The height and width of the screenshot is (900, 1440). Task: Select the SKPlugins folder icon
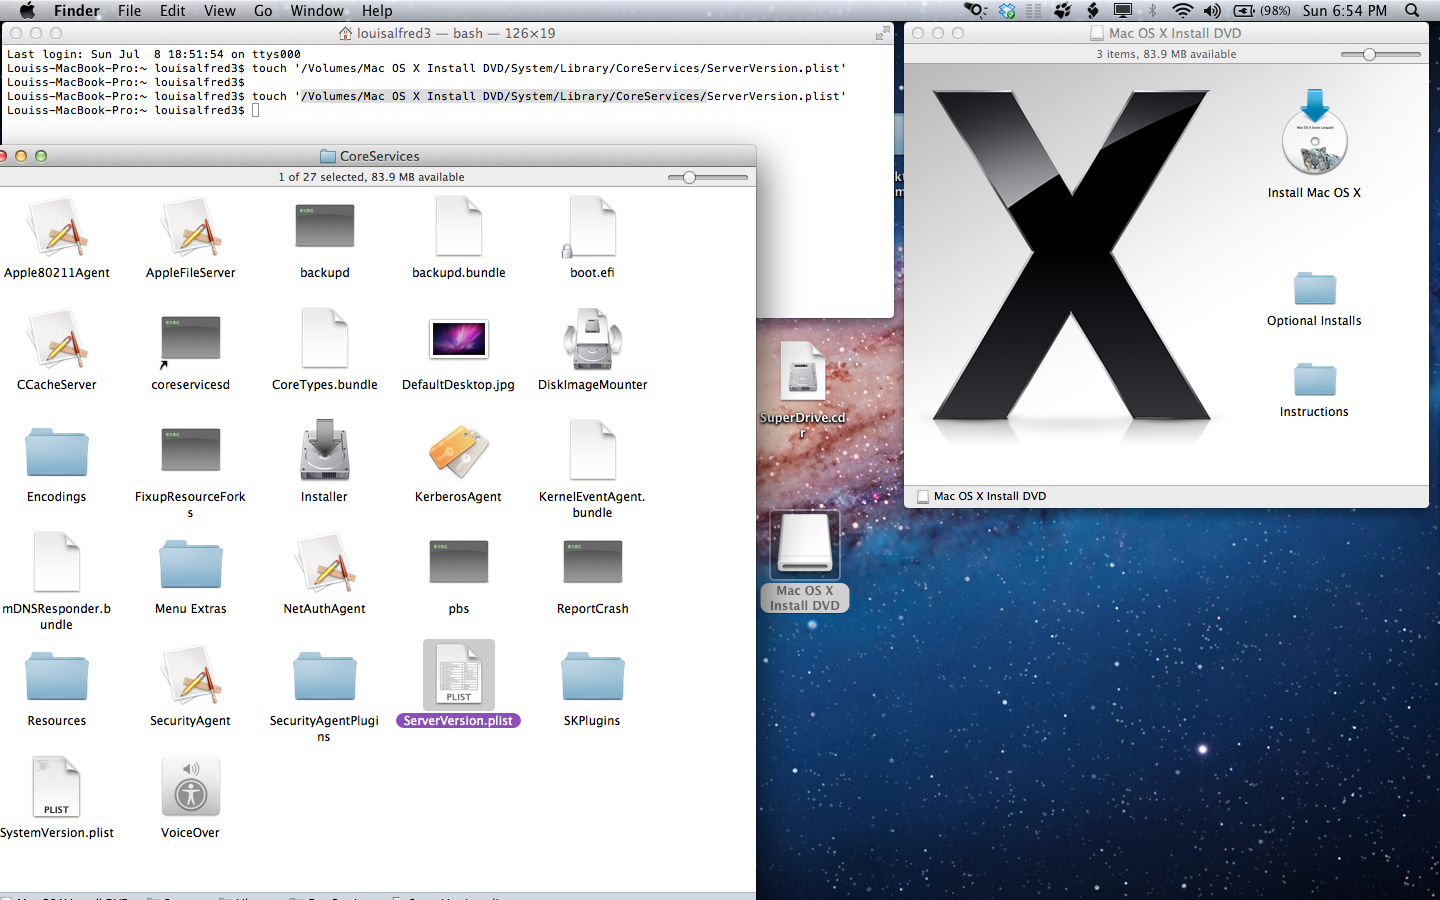(x=592, y=676)
